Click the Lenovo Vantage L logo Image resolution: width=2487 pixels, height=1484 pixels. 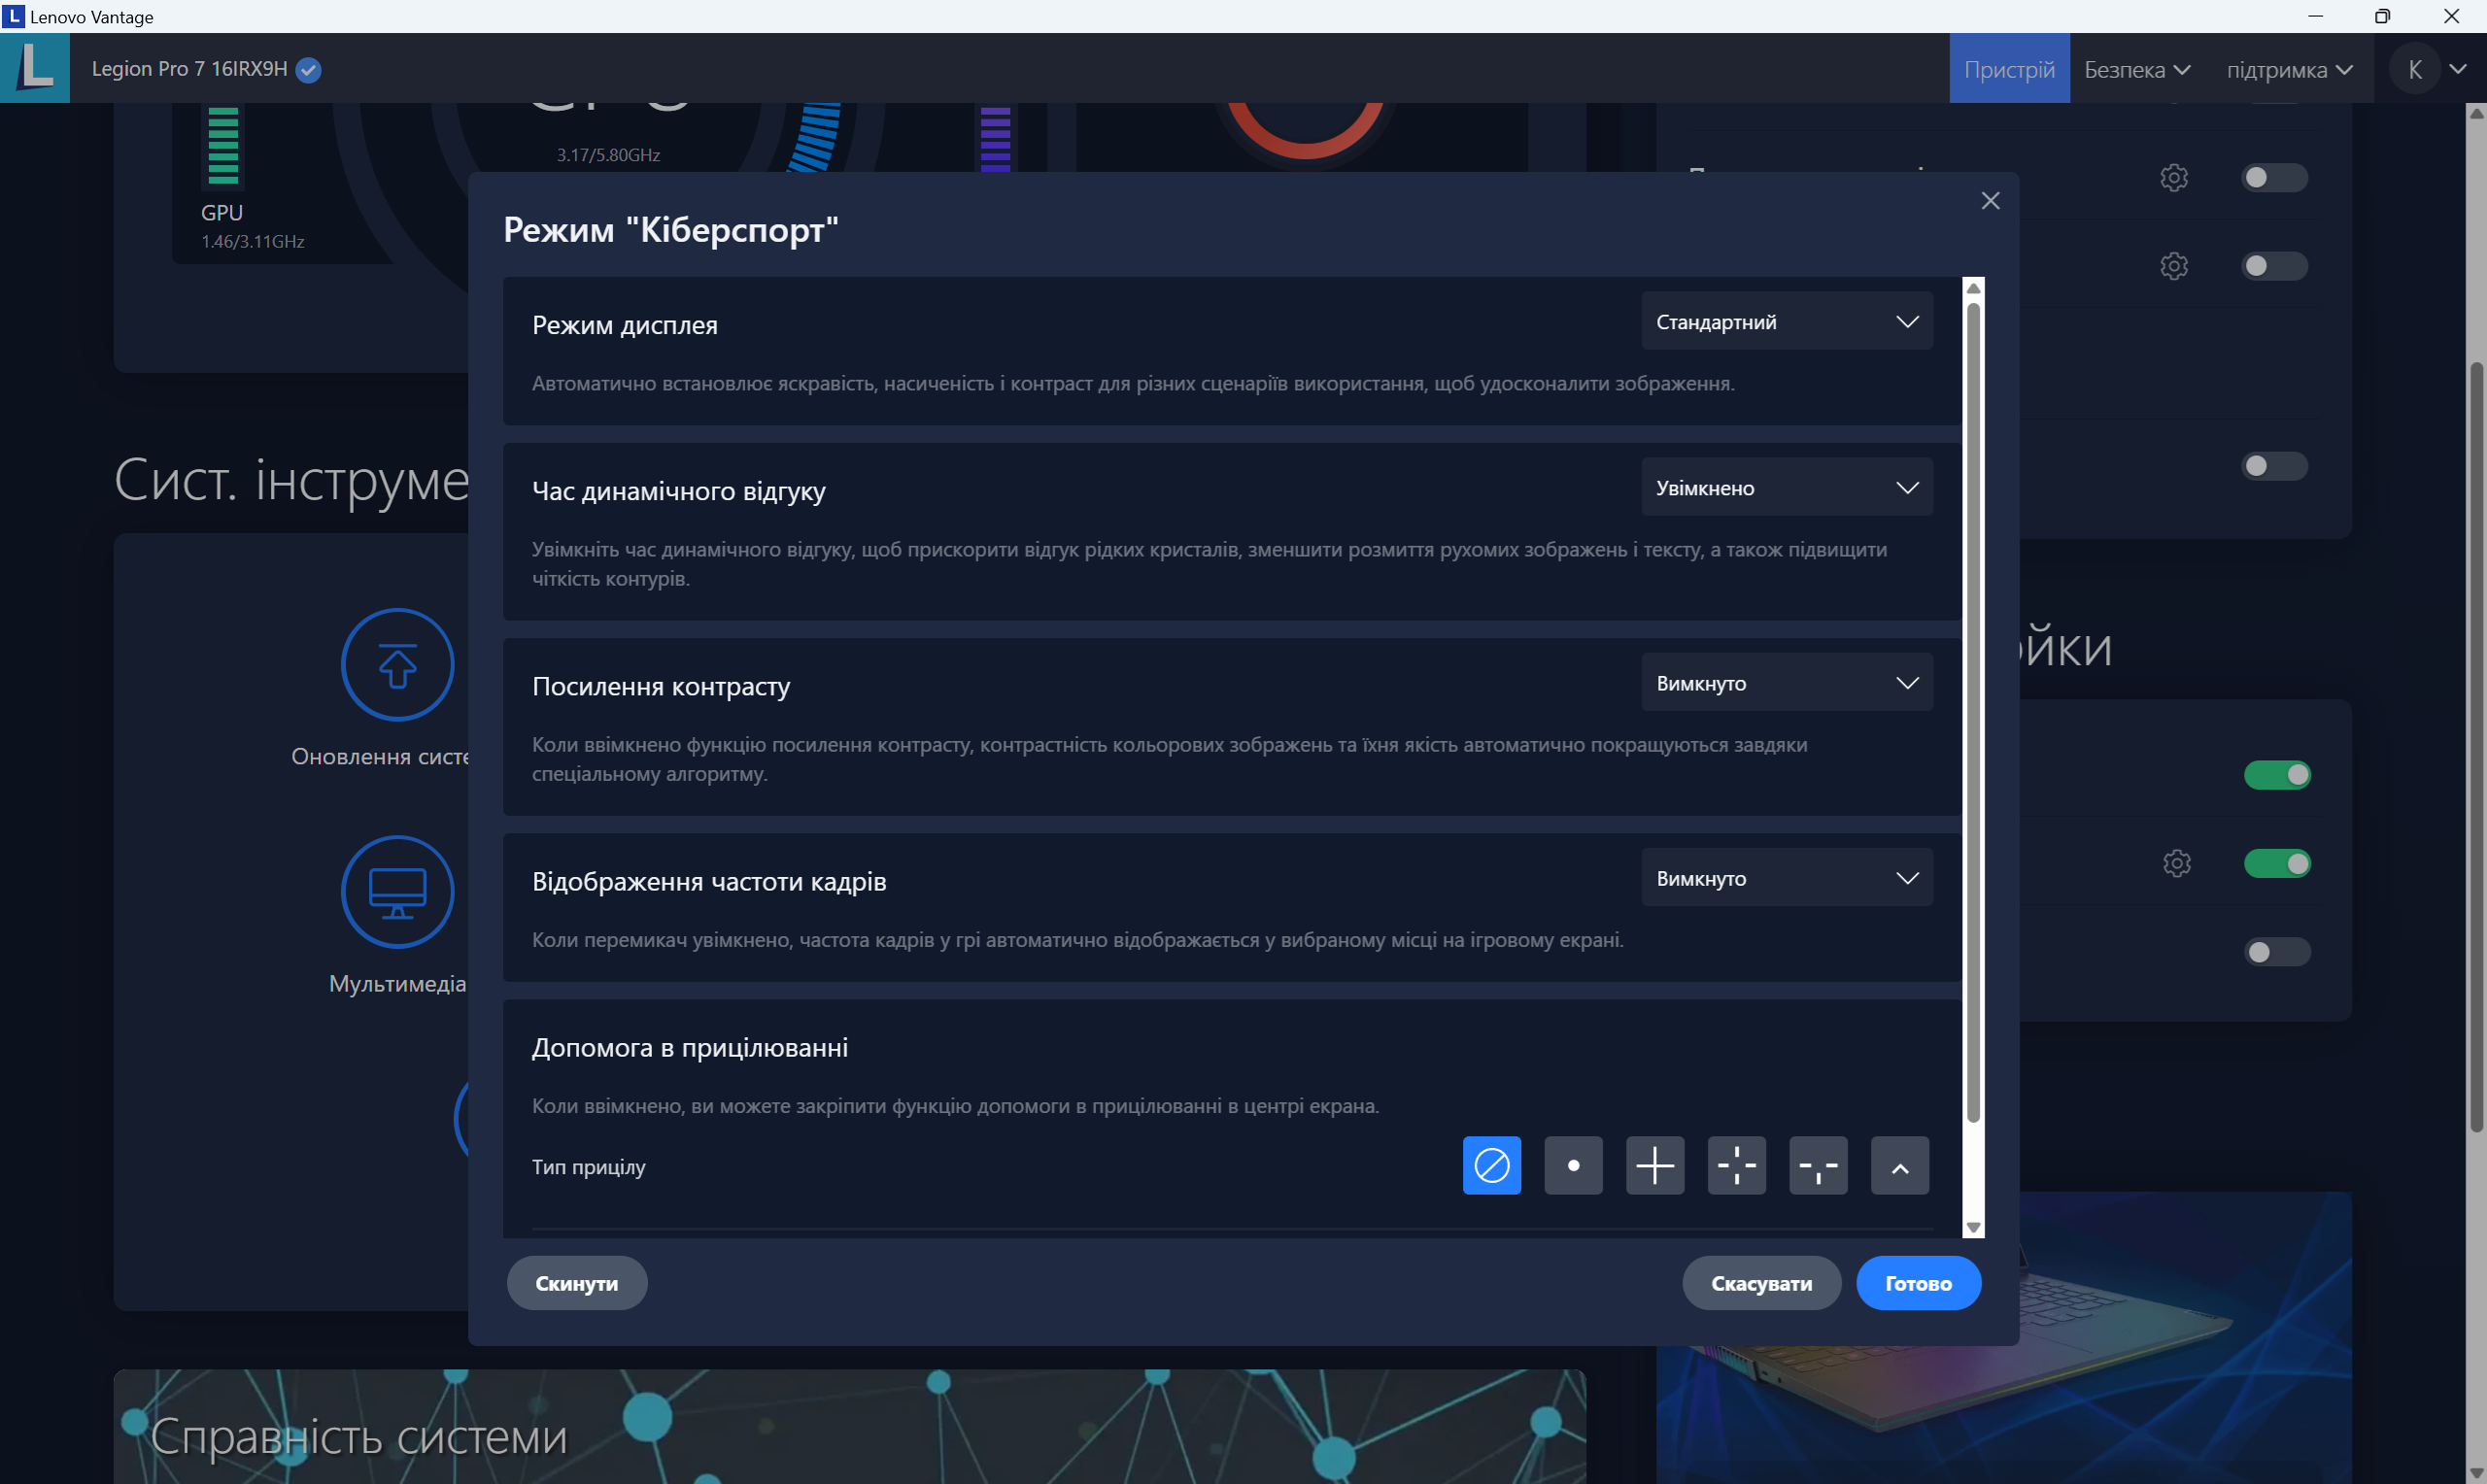(x=35, y=68)
